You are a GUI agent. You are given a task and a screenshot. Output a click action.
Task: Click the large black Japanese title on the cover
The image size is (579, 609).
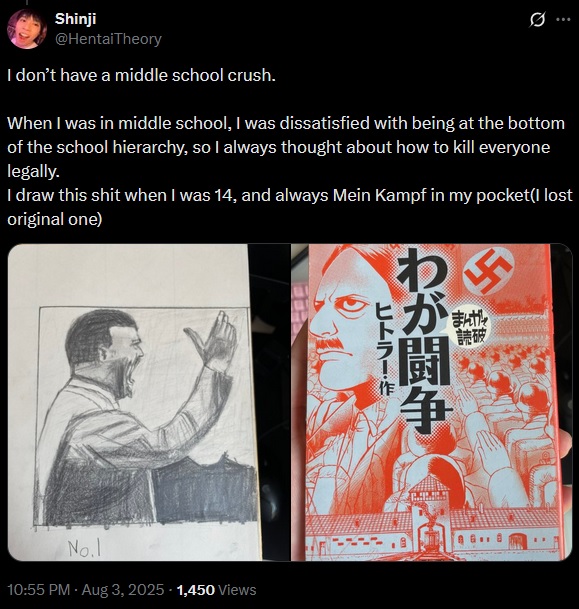(x=423, y=340)
